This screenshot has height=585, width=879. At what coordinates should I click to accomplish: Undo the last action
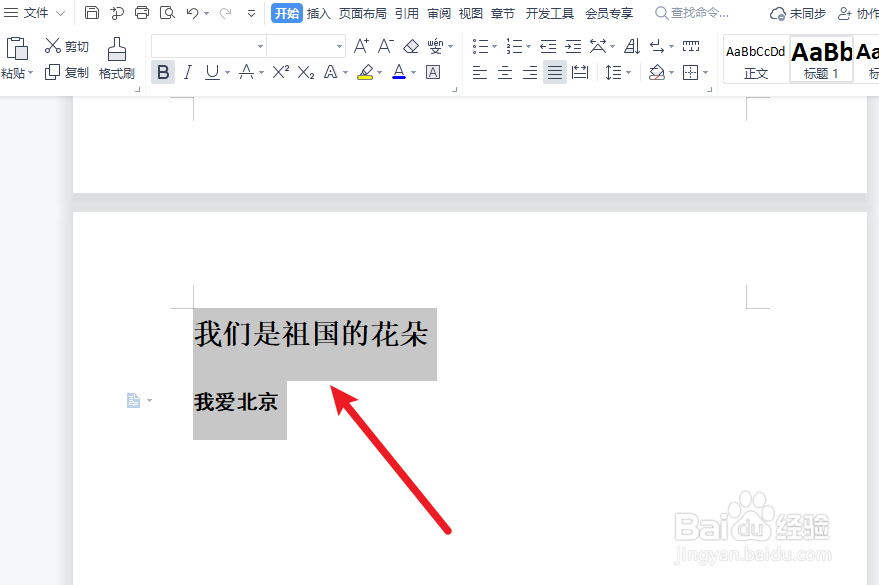point(193,13)
